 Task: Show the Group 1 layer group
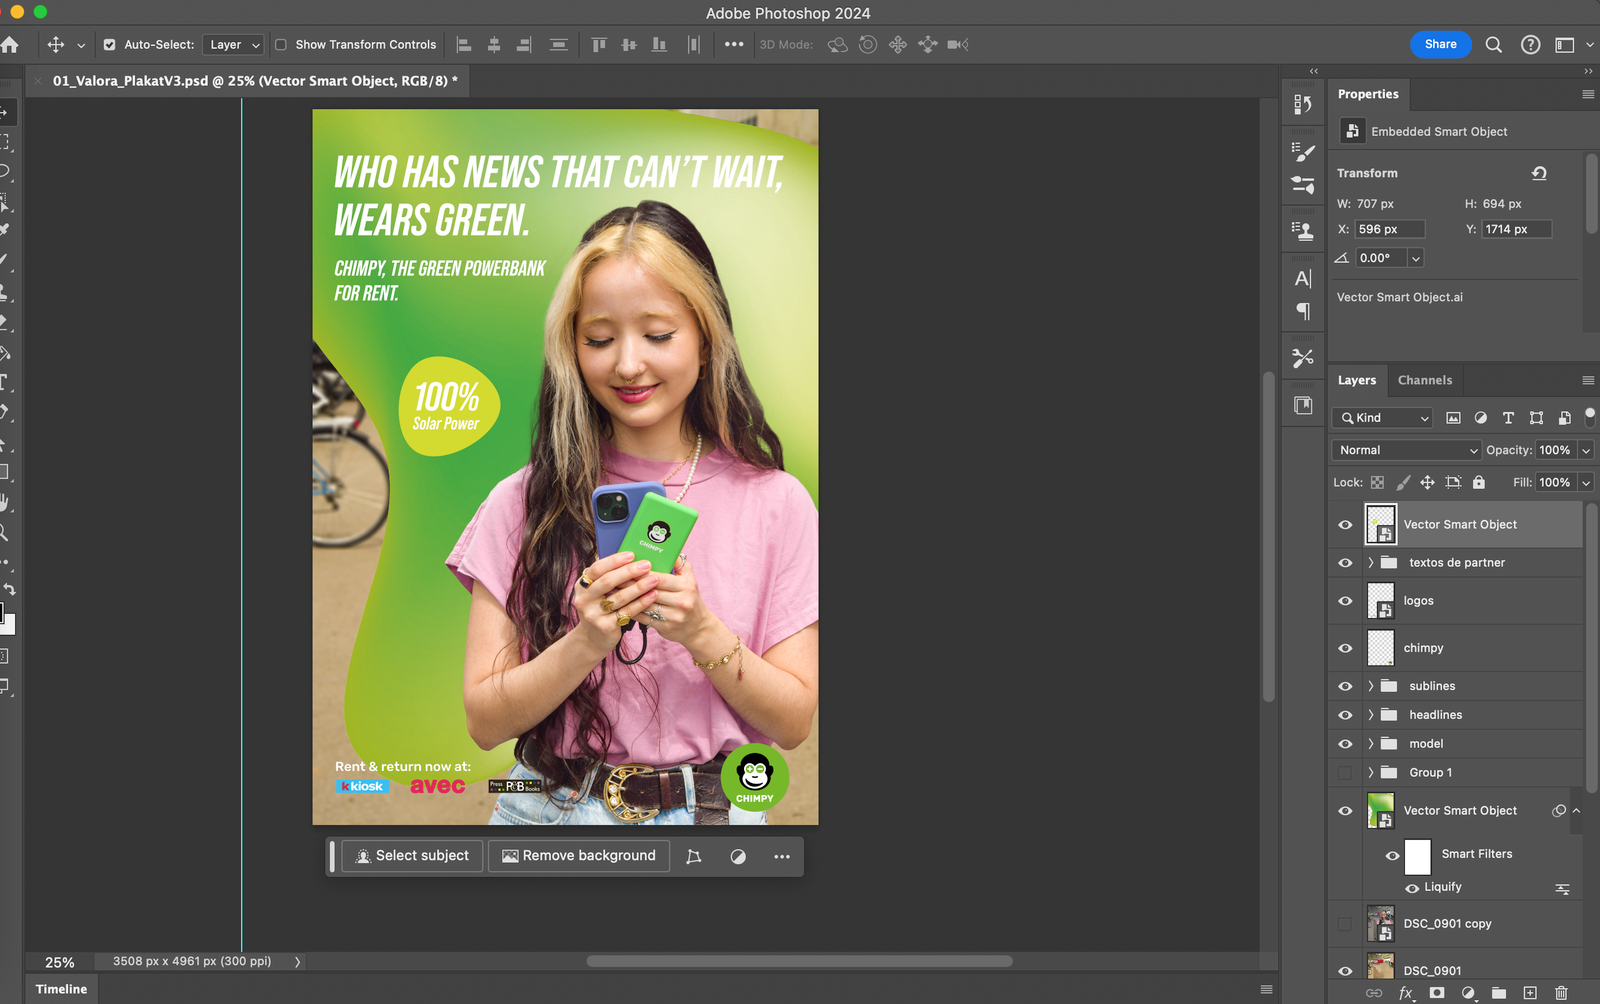[x=1345, y=773]
